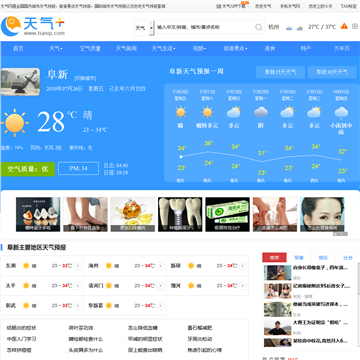Open the 荷叶茶功效 link

point(81,328)
